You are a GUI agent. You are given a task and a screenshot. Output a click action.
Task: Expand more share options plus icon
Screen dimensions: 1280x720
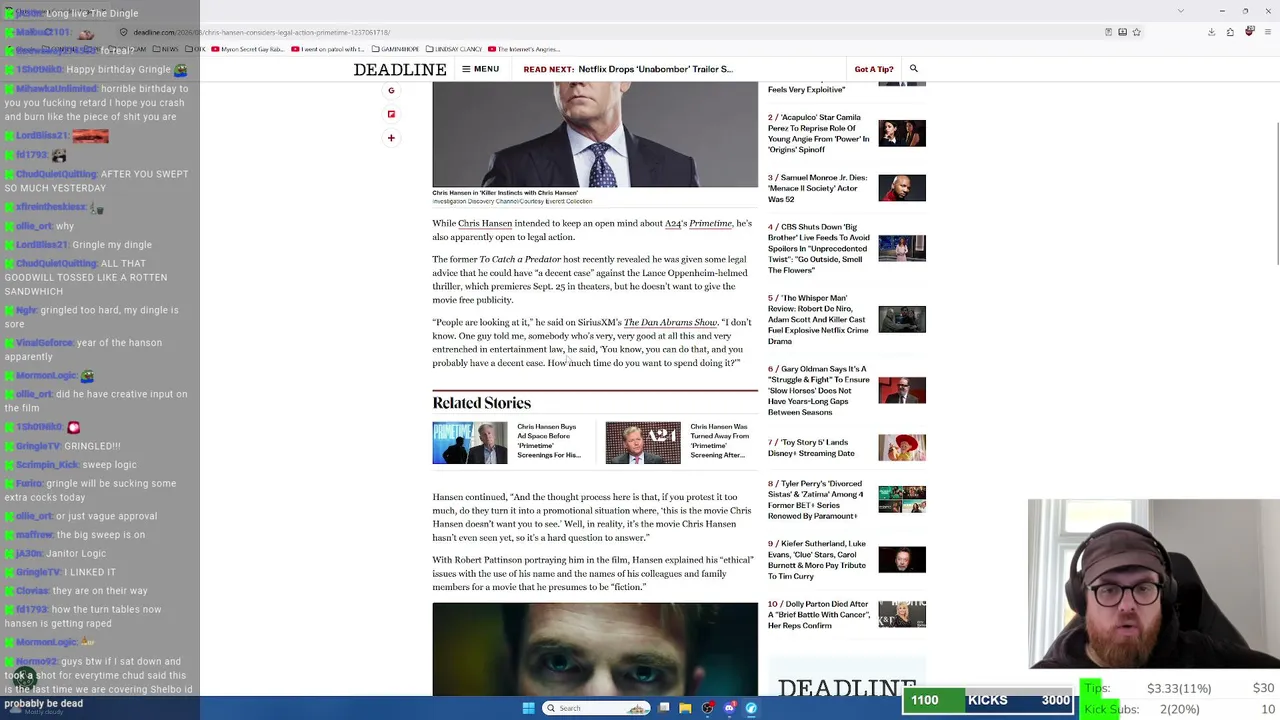pos(391,138)
